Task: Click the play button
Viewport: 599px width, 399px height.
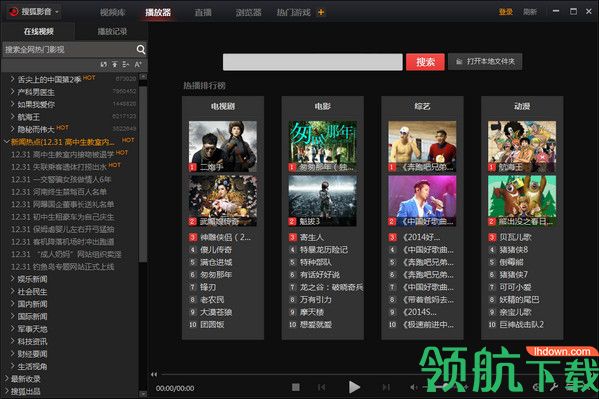Action: coord(354,387)
